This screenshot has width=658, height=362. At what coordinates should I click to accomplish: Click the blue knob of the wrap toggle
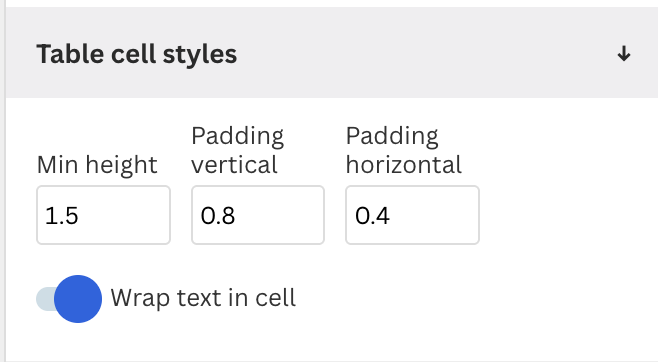click(x=78, y=299)
